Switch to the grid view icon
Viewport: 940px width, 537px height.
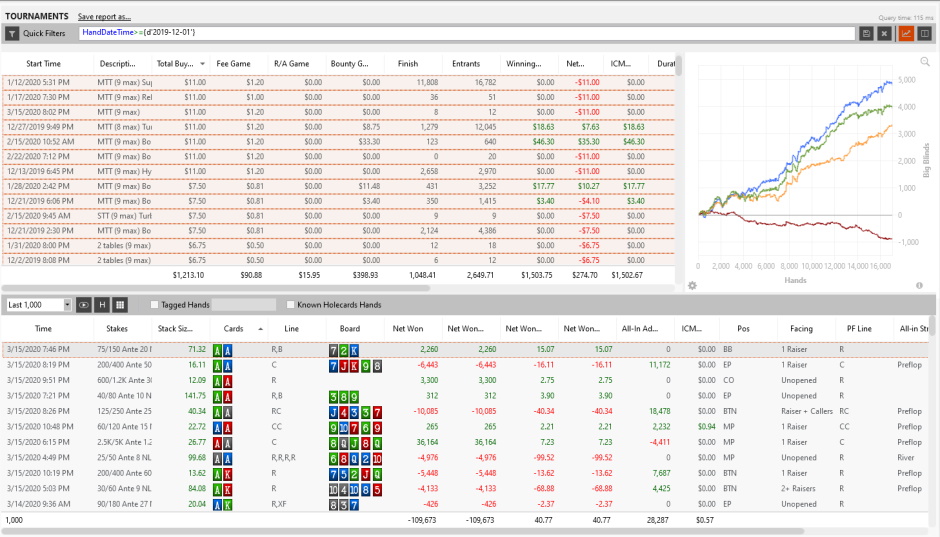click(120, 305)
